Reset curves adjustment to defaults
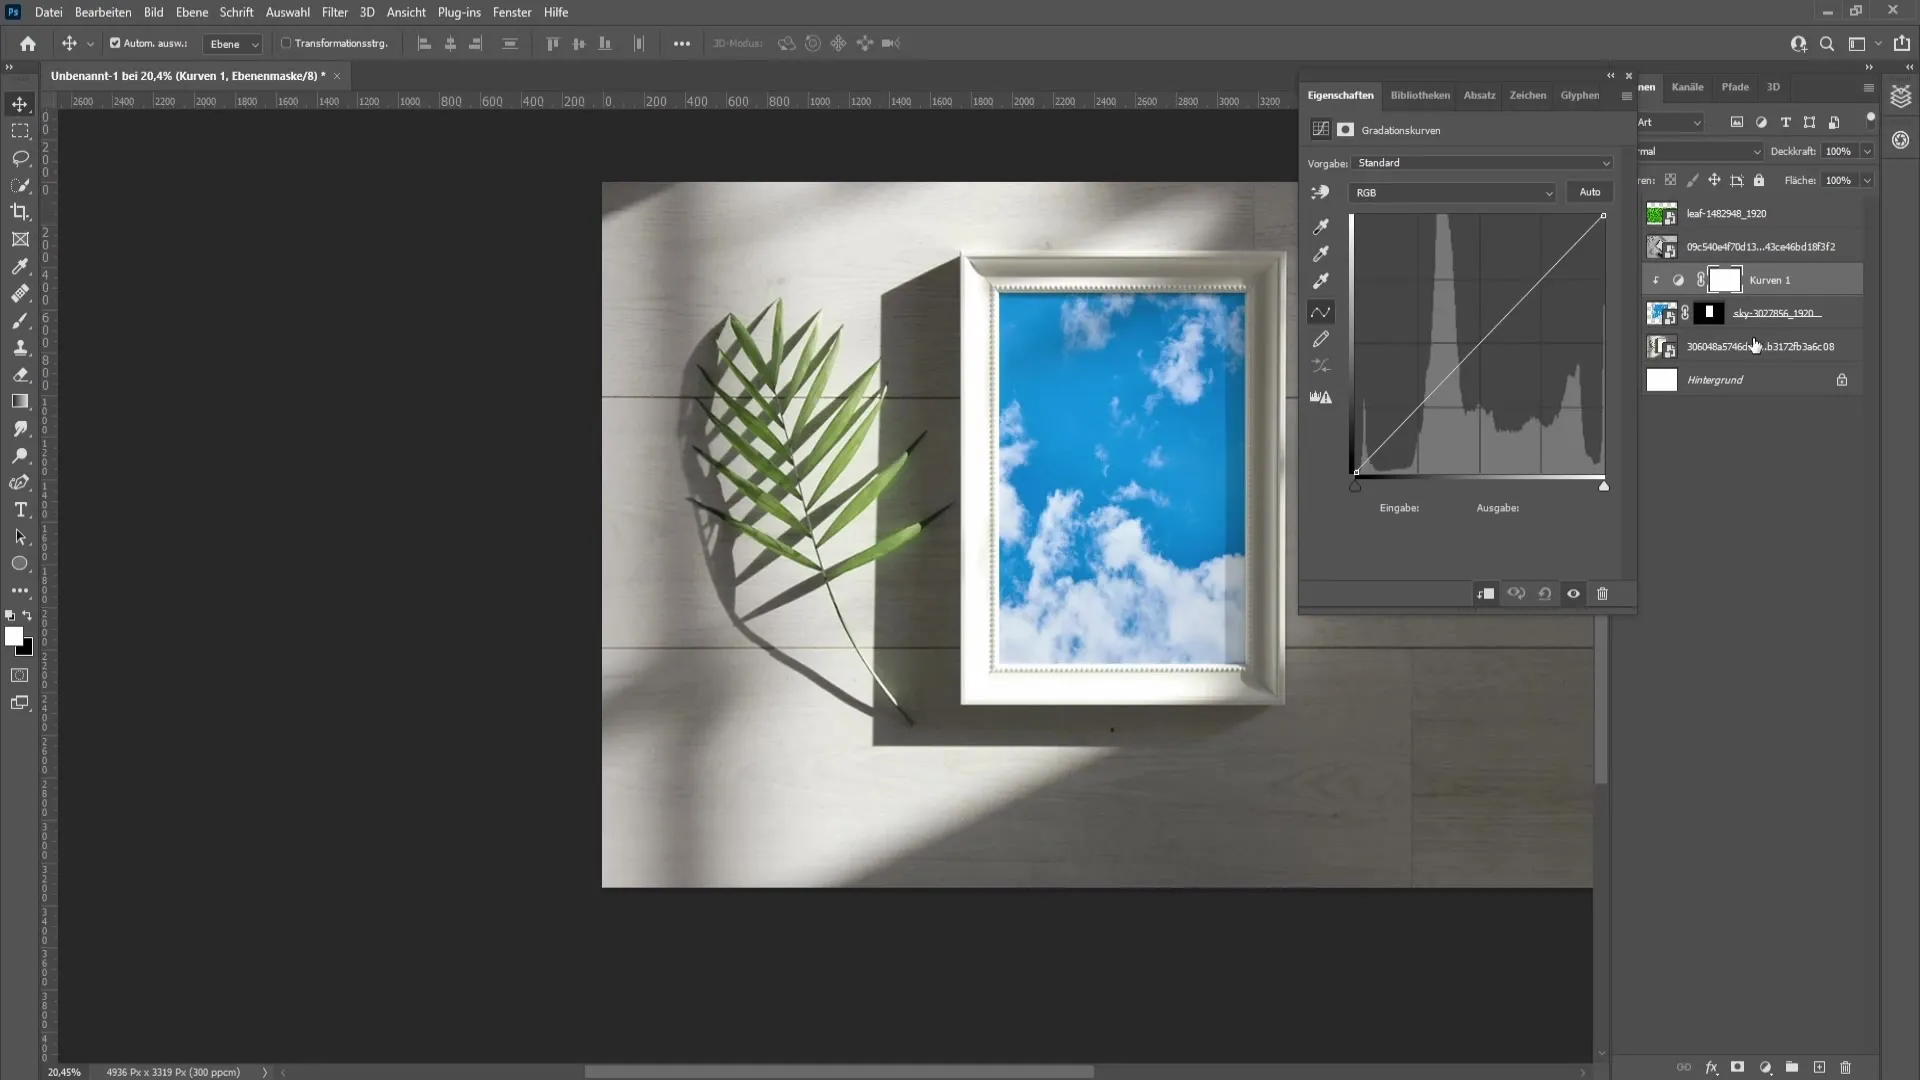 point(1545,594)
